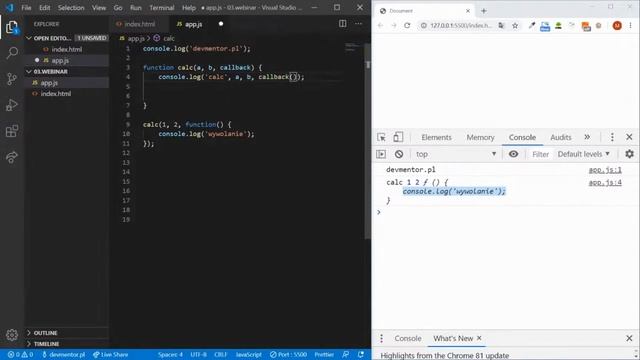Click the Spaces: 4 indentation setting
Image resolution: width=640 pixels, height=360 pixels.
pos(170,354)
